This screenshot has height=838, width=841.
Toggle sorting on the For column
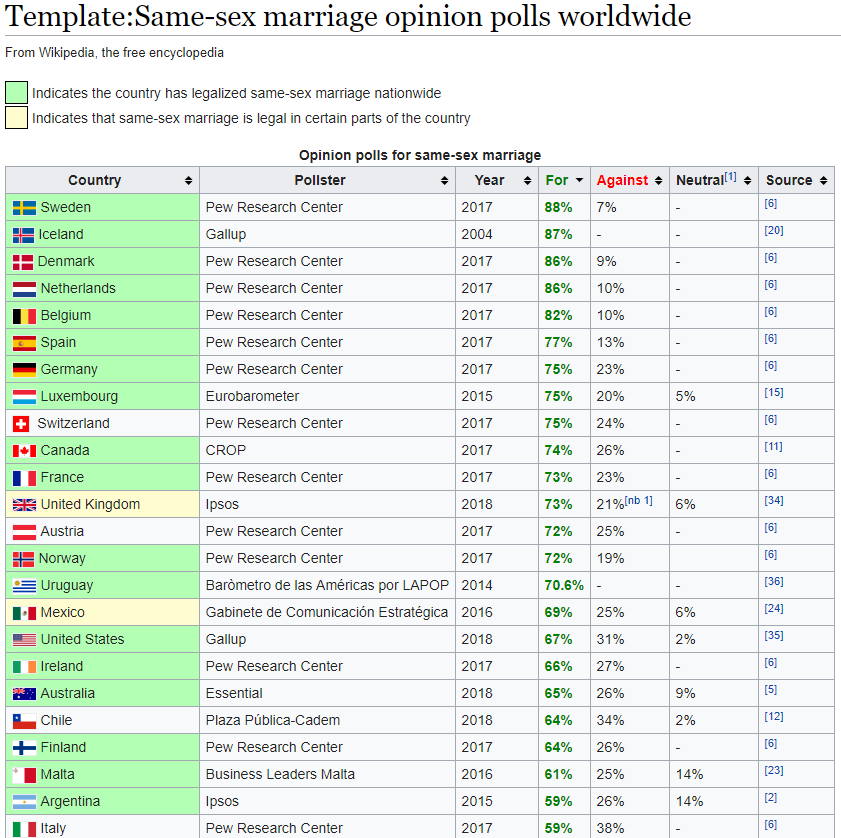[580, 180]
